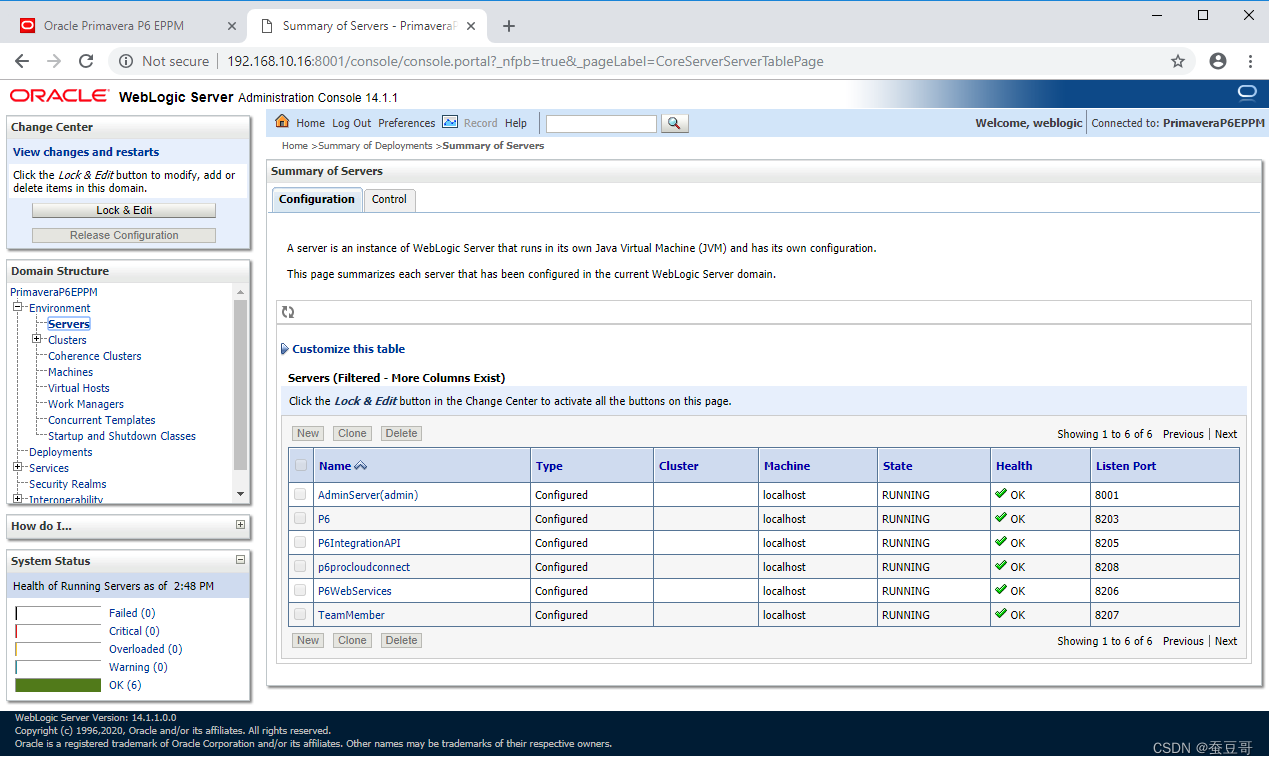Open a new browser tab with plus icon
This screenshot has height=765, width=1269.
click(509, 26)
